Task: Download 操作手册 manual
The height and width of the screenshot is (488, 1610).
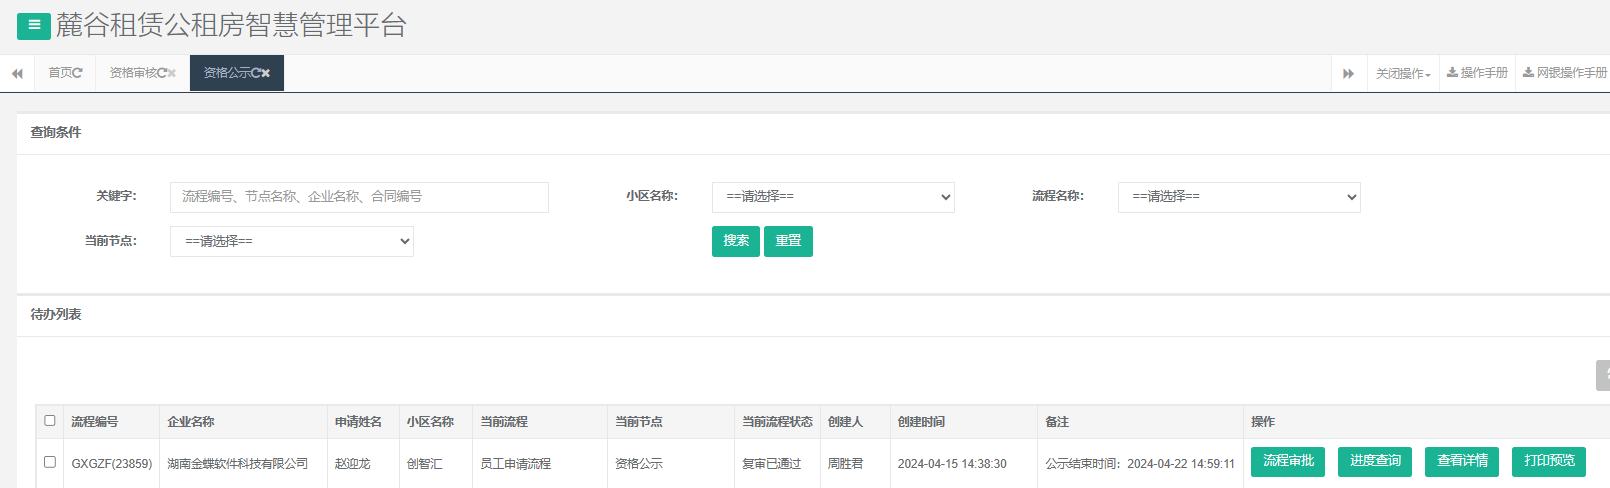Action: click(x=1477, y=73)
